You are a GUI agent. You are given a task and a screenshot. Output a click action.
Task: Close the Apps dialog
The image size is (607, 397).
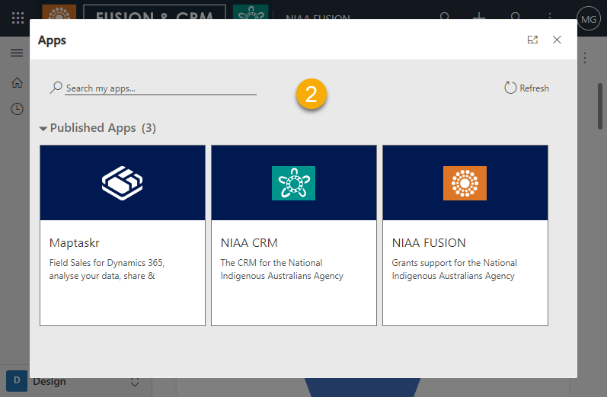click(557, 40)
